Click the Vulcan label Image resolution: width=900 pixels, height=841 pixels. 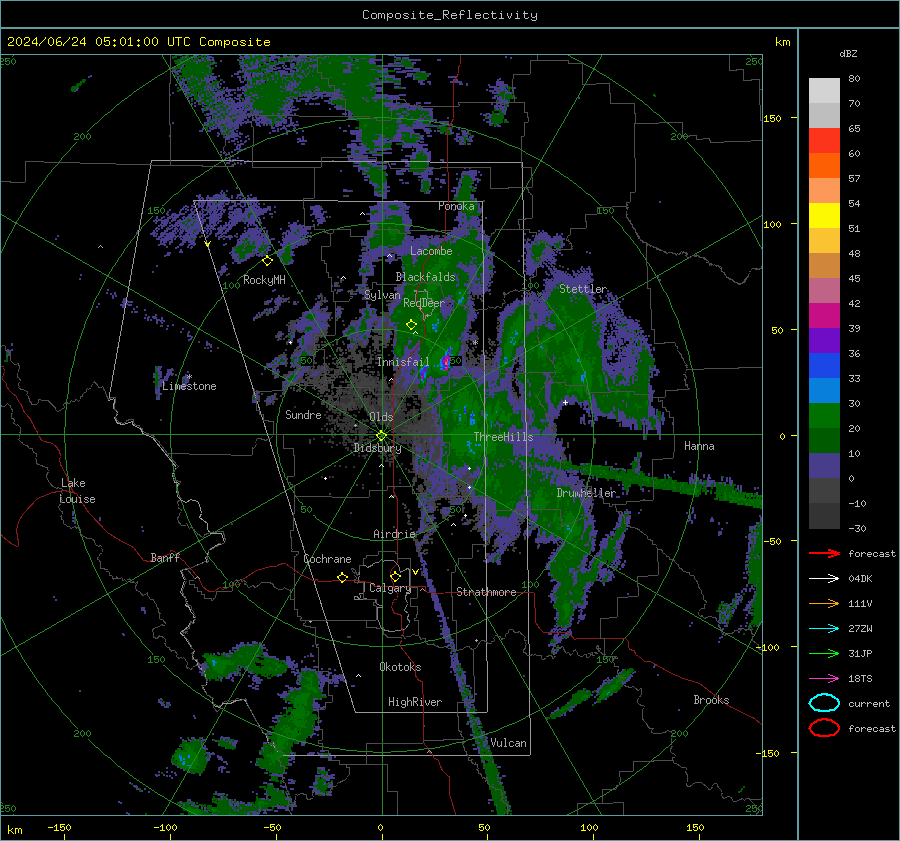click(x=508, y=743)
